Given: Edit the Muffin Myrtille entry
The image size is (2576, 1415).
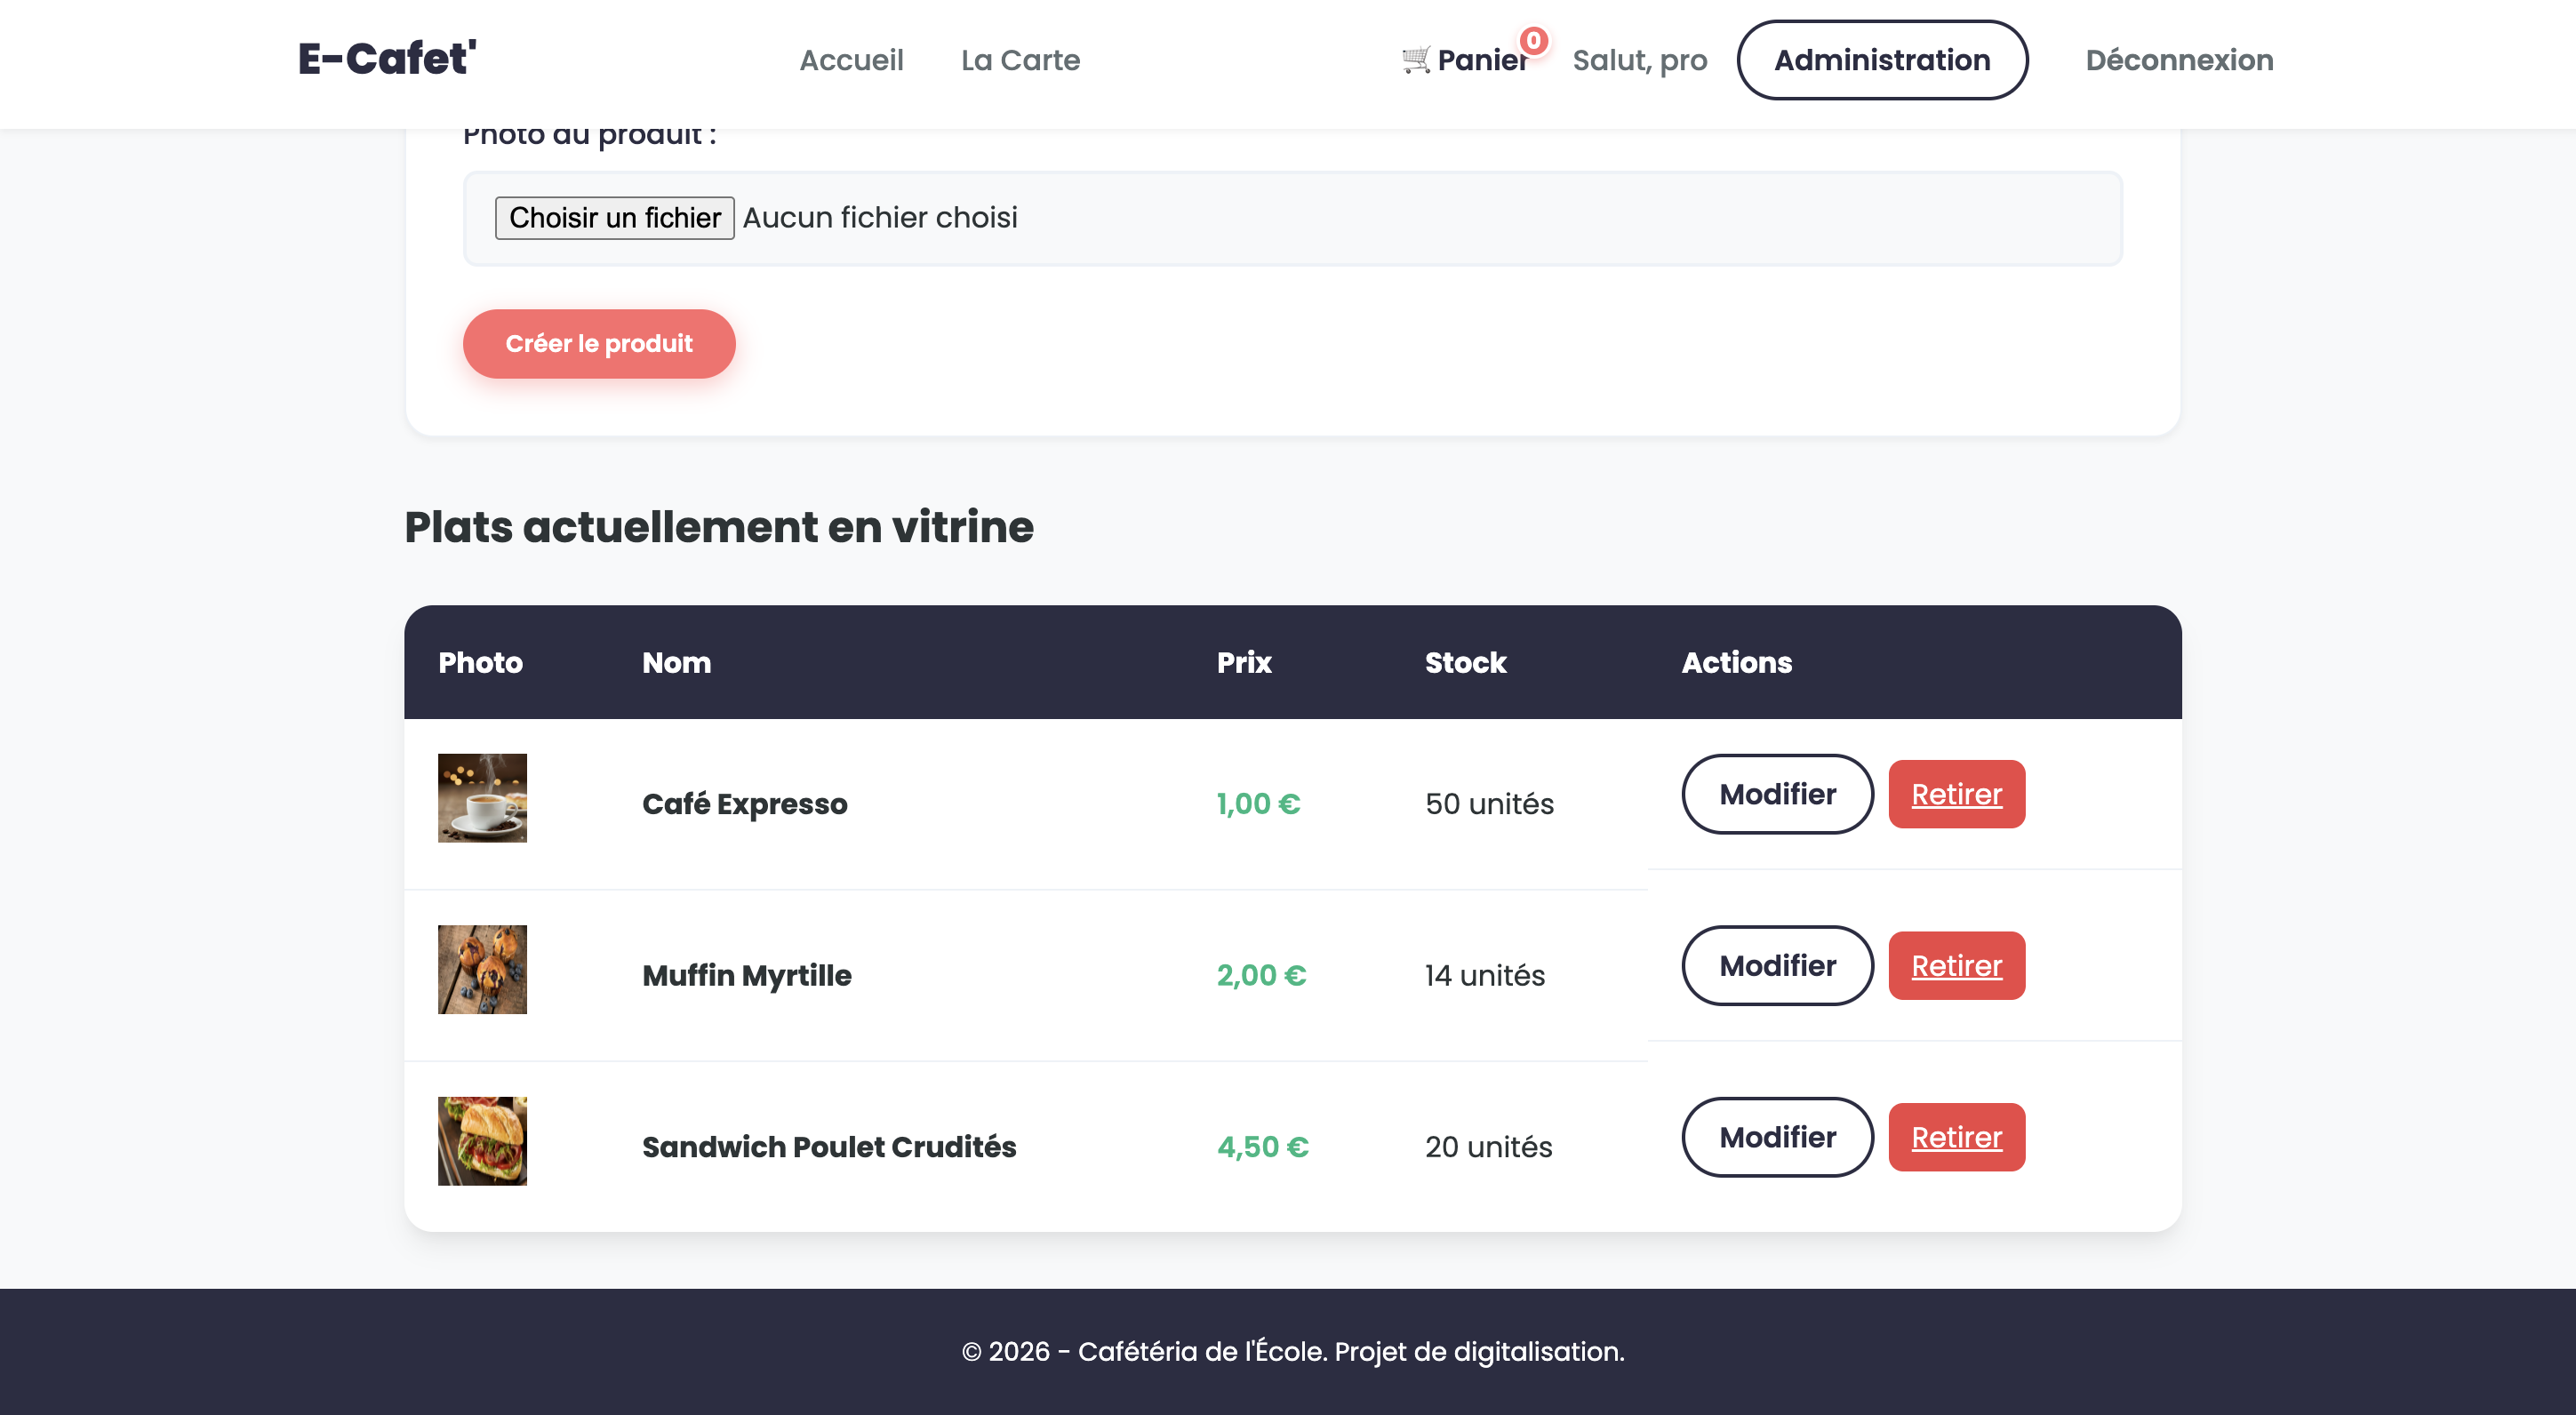Looking at the screenshot, I should pos(1777,965).
